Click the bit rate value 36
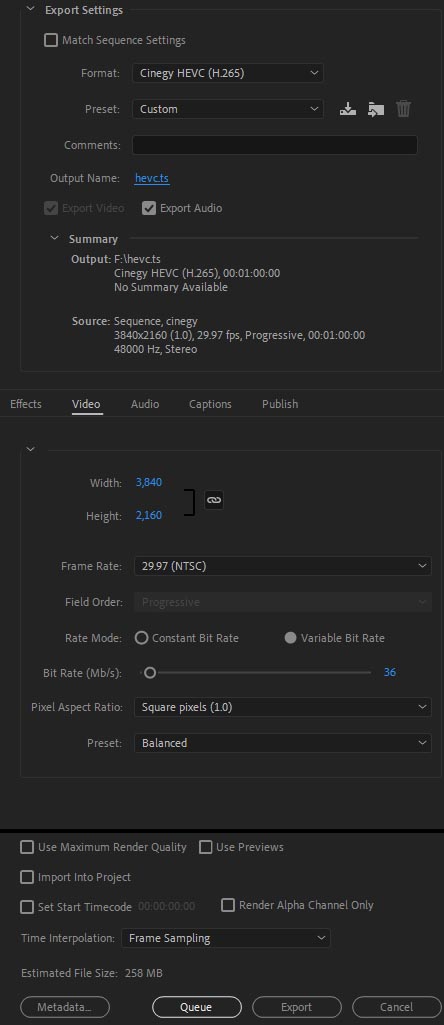Image resolution: width=444 pixels, height=1025 pixels. [390, 672]
